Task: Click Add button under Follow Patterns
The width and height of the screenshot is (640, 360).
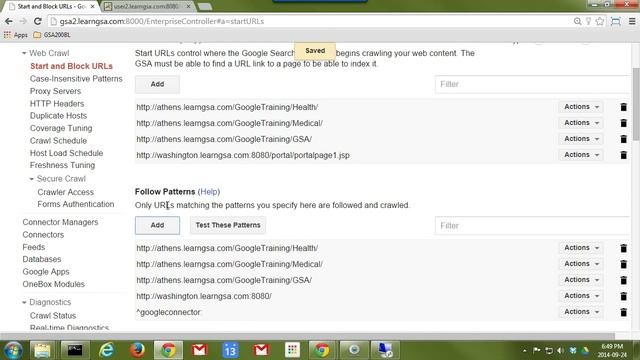Action: 157,225
